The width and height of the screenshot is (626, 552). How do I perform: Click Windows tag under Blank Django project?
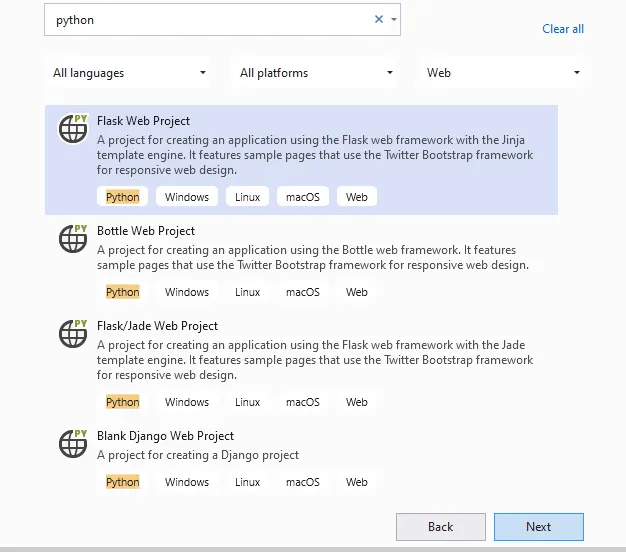pos(187,482)
